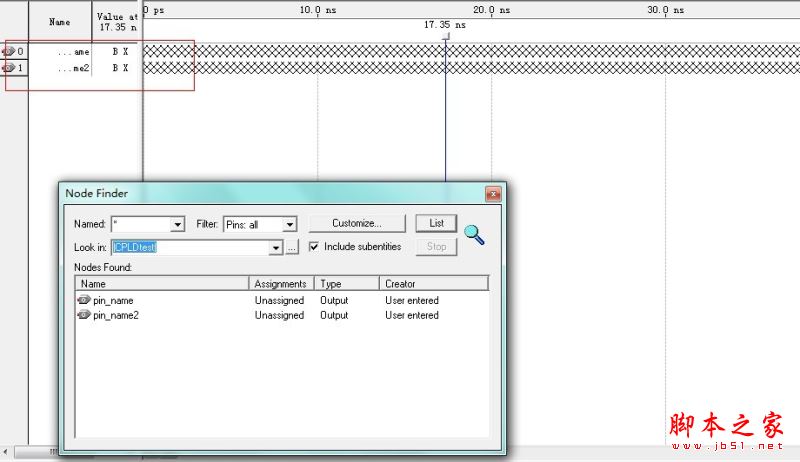Click the output pin icon of pin_name2

84,315
